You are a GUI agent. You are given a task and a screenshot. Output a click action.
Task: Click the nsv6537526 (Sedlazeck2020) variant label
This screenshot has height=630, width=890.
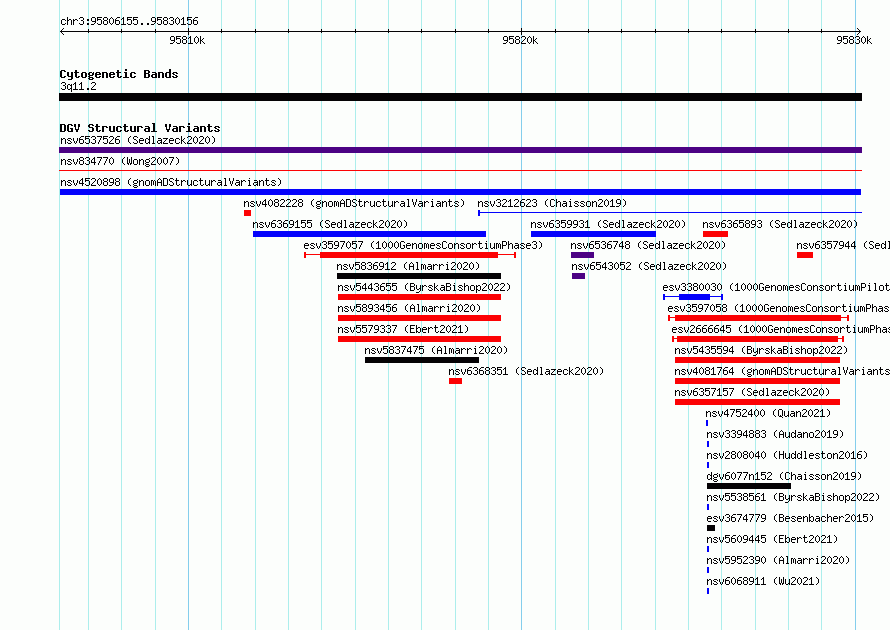[x=138, y=140]
